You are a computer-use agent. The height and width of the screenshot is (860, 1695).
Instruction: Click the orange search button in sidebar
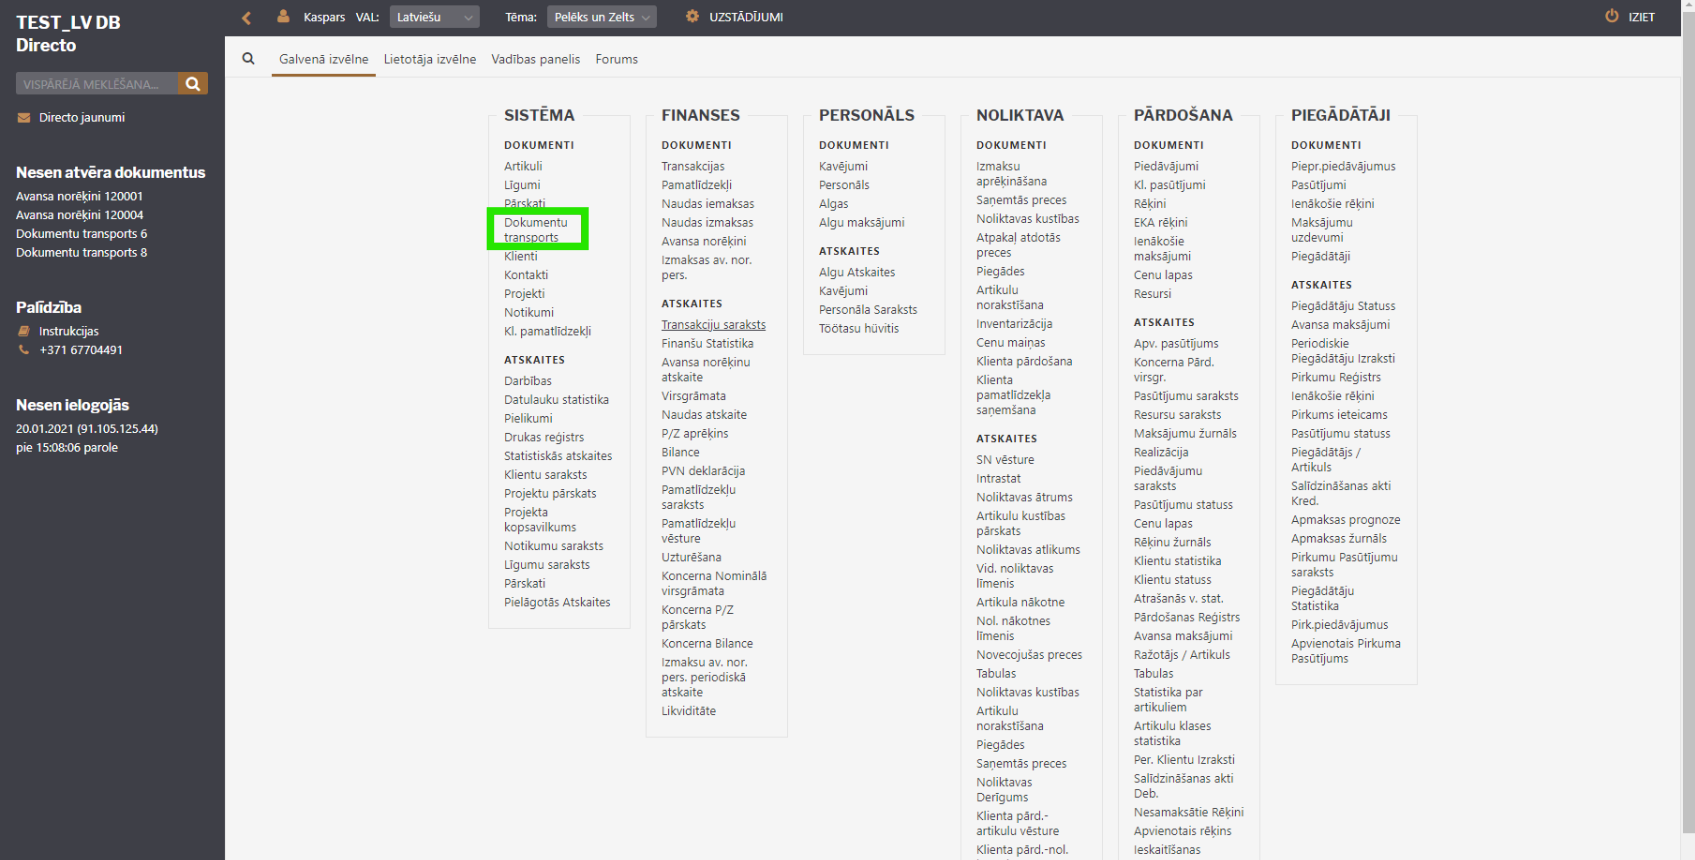[193, 84]
